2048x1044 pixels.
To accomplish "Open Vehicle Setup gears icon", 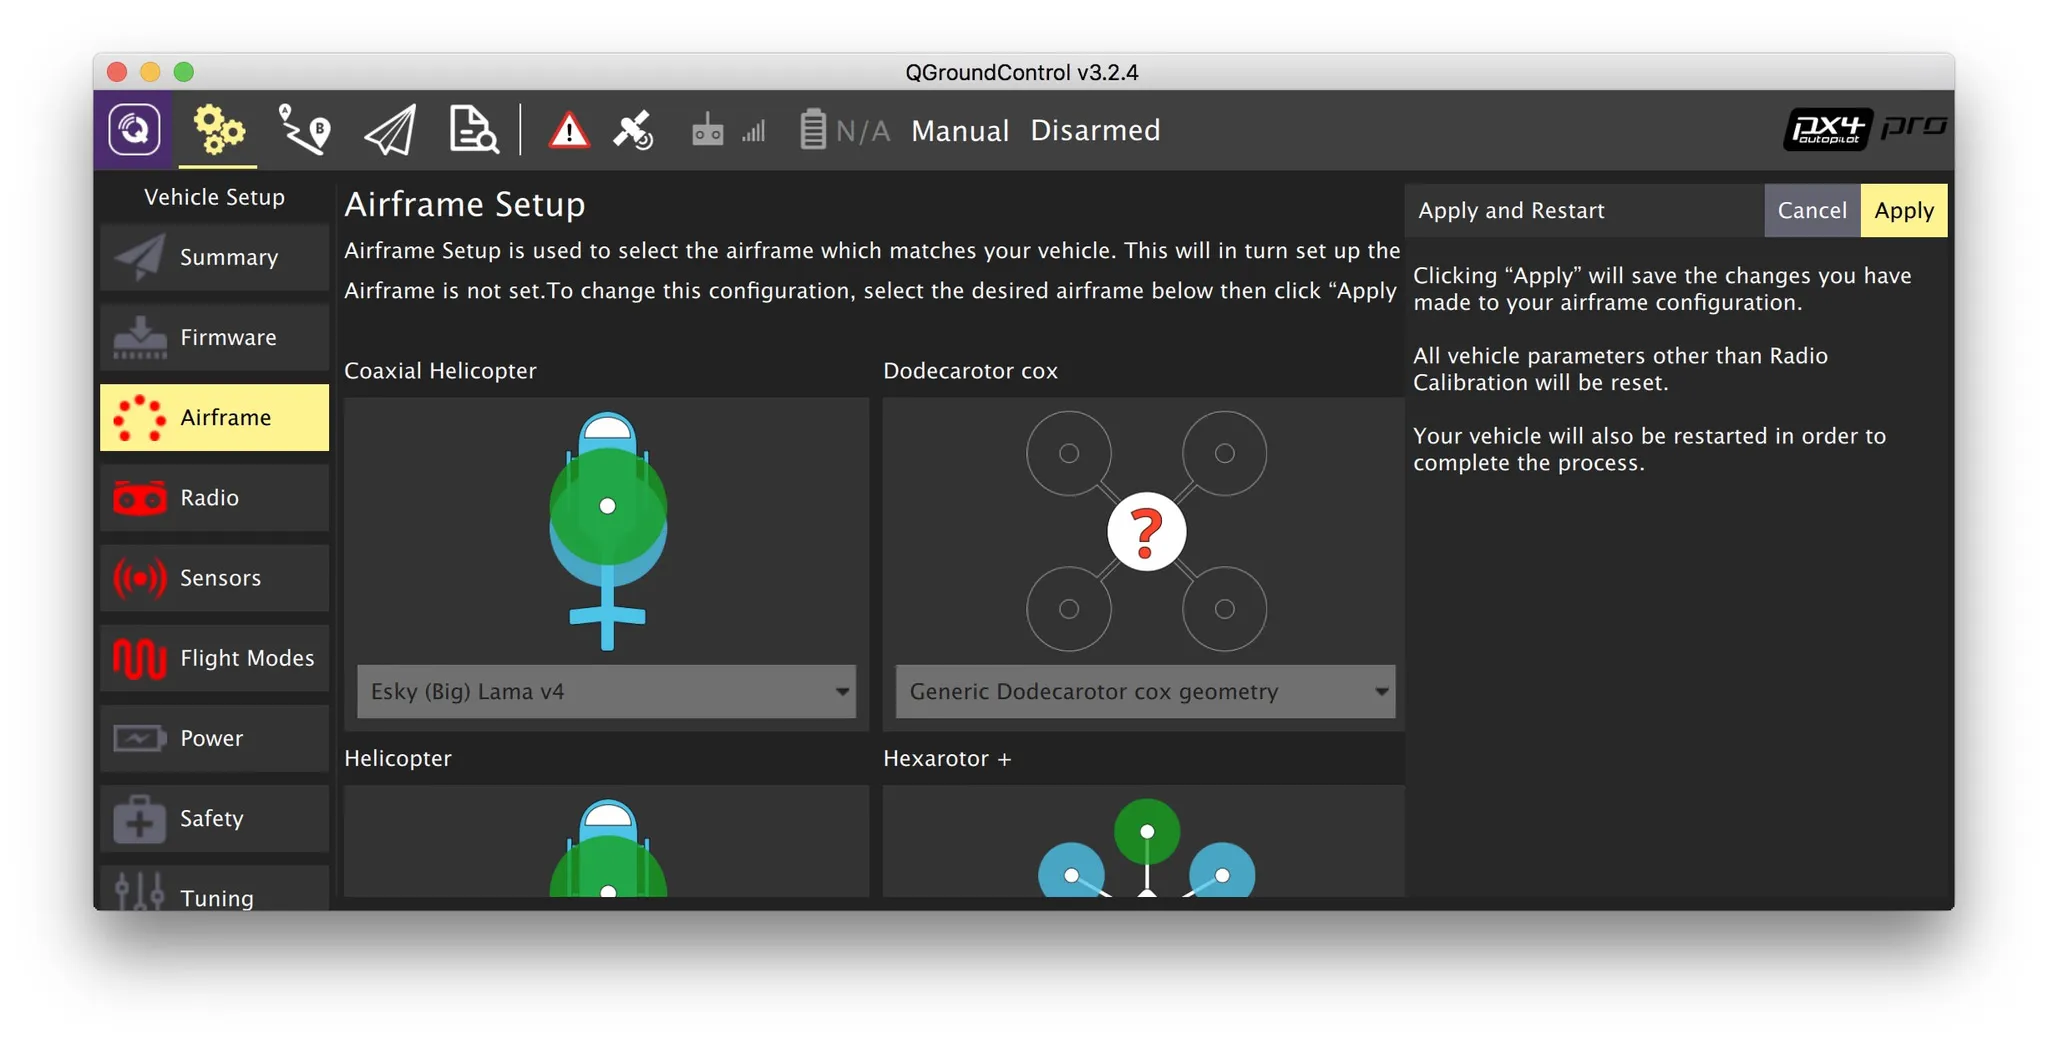I will (x=218, y=129).
